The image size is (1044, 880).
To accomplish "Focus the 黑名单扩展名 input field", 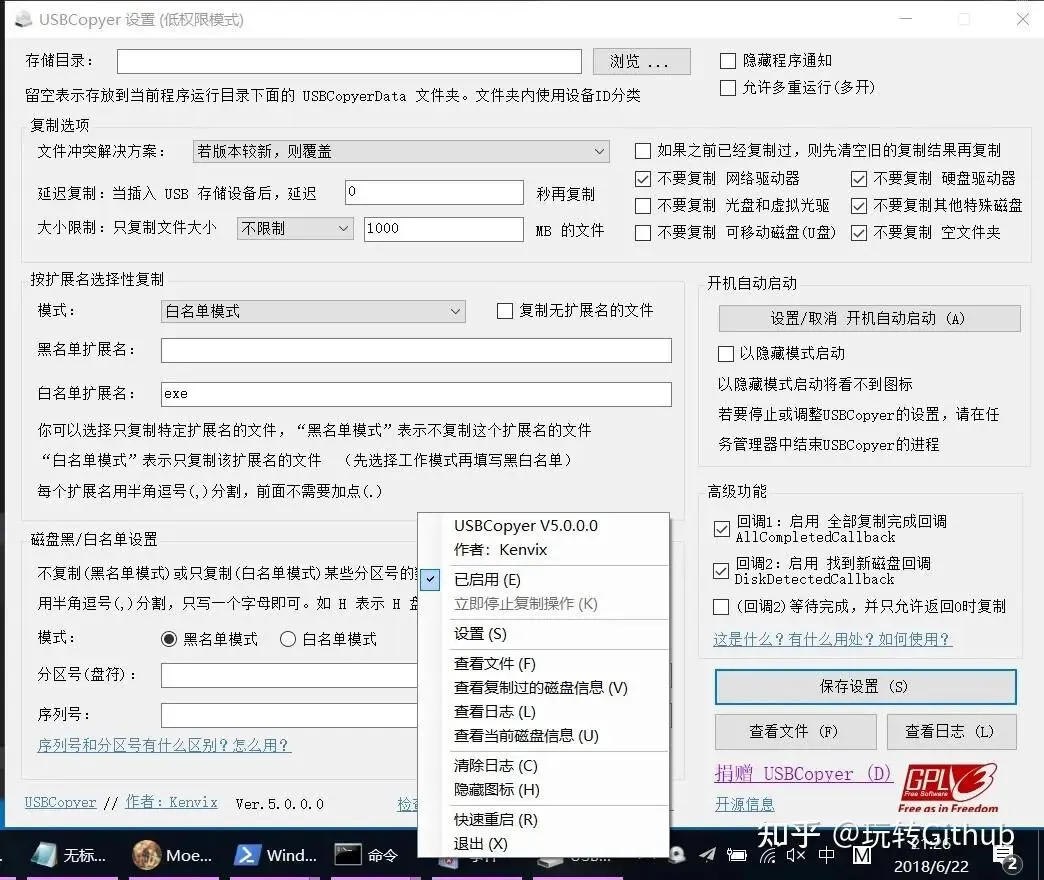I will click(416, 351).
